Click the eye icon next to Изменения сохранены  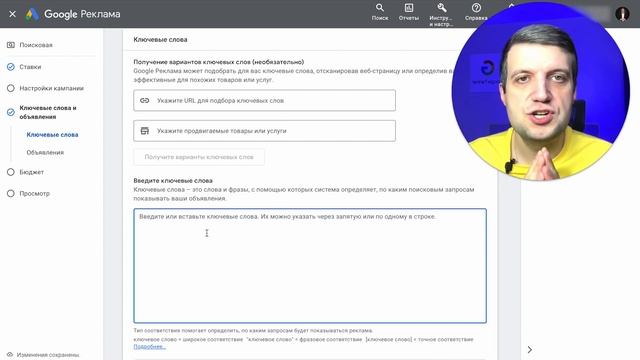(x=10, y=354)
